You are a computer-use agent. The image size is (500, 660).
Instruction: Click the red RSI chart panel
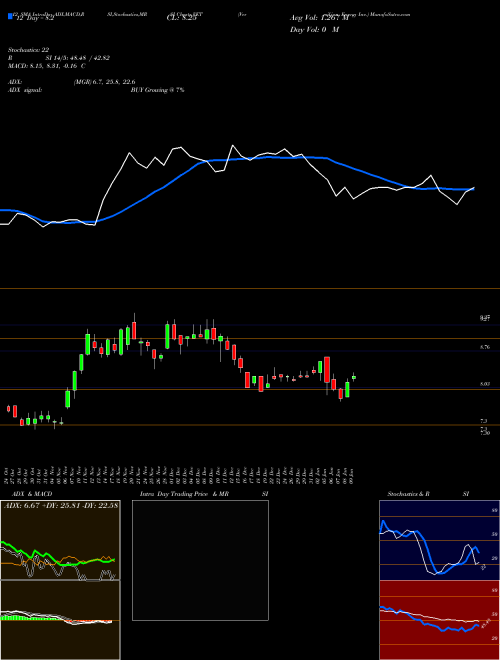(x=439, y=620)
